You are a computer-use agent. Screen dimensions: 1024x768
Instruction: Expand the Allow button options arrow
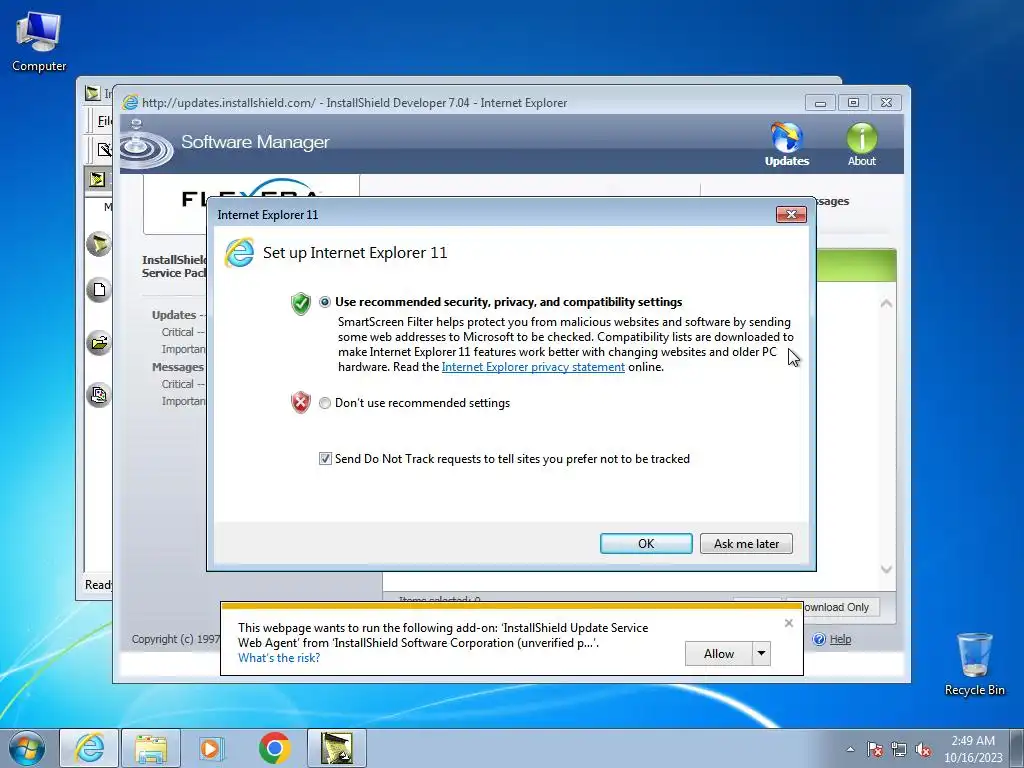click(x=761, y=653)
